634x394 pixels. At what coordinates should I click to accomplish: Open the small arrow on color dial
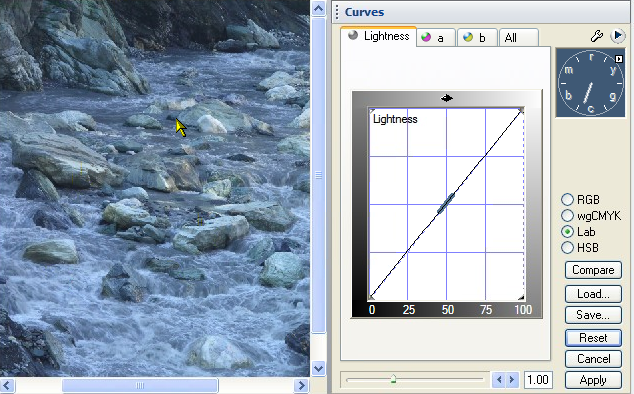[619, 59]
